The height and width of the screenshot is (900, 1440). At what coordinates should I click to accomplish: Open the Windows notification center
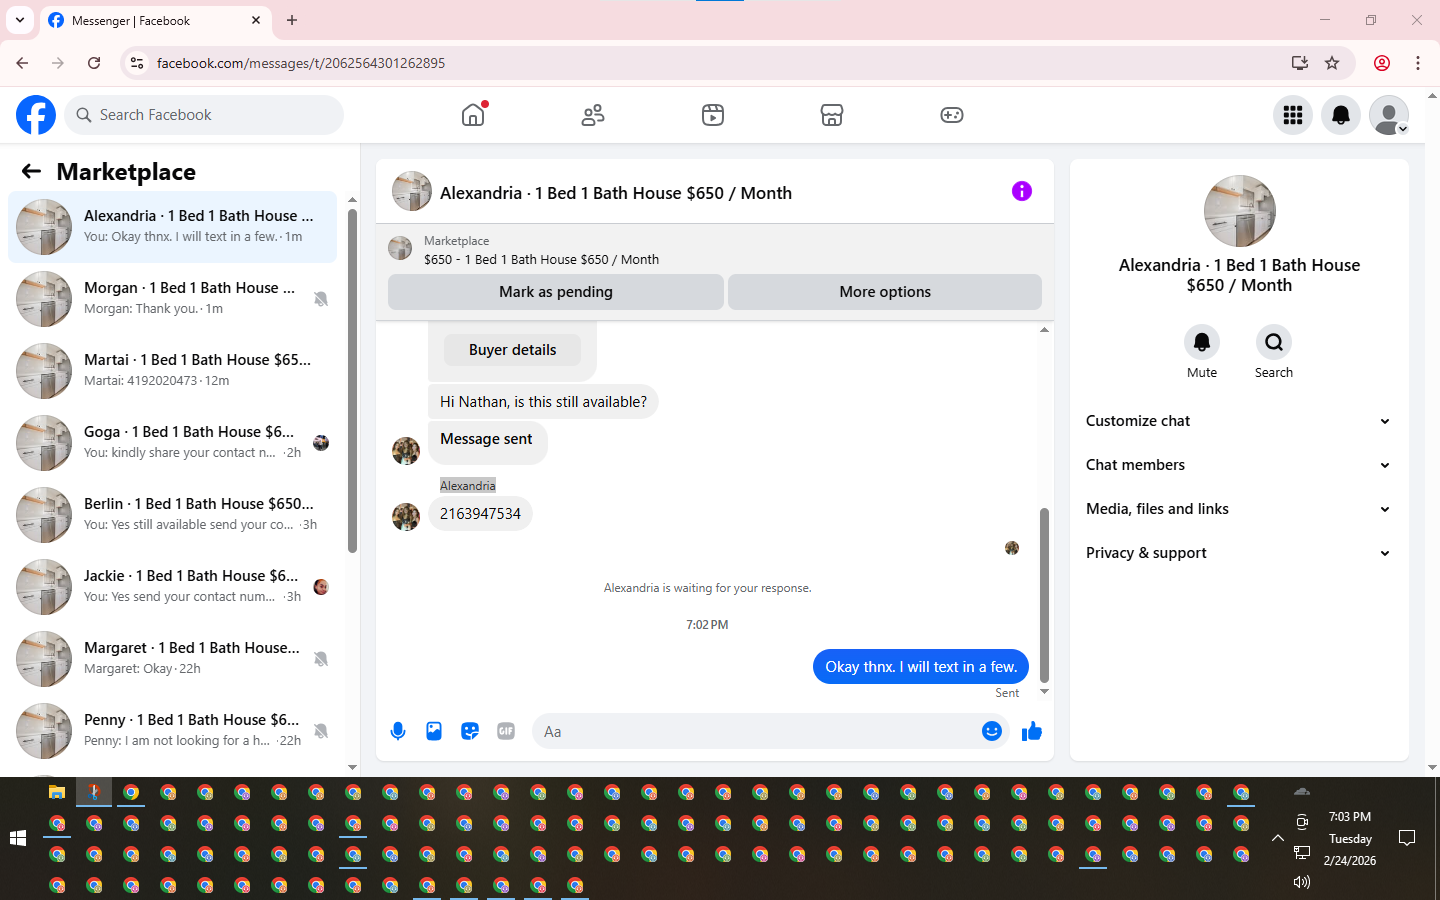pos(1407,838)
